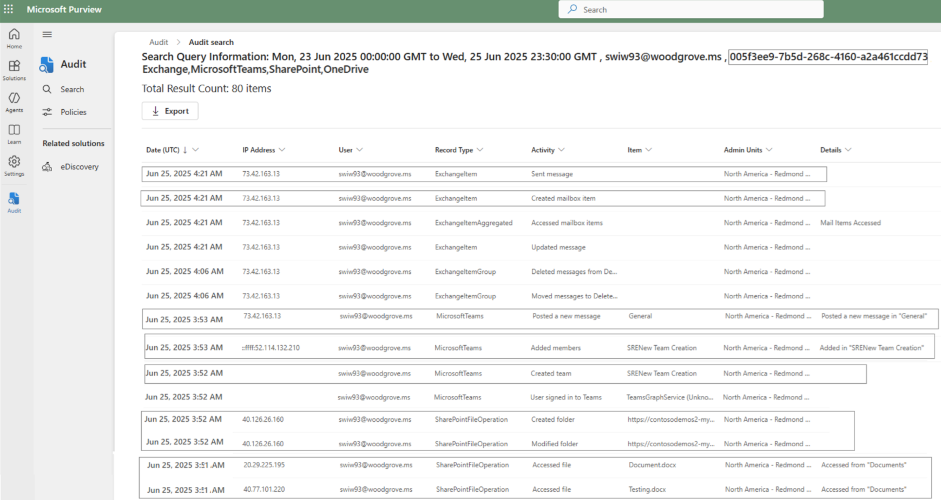The height and width of the screenshot is (500, 941).
Task: Open the Admin Units column dropdown
Action: (769, 150)
